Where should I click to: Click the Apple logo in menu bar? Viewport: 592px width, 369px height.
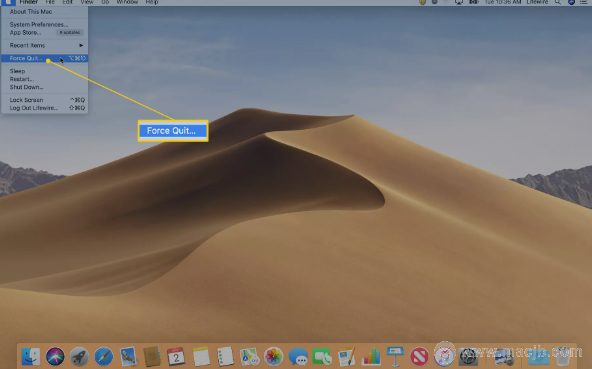pyautogui.click(x=8, y=2)
